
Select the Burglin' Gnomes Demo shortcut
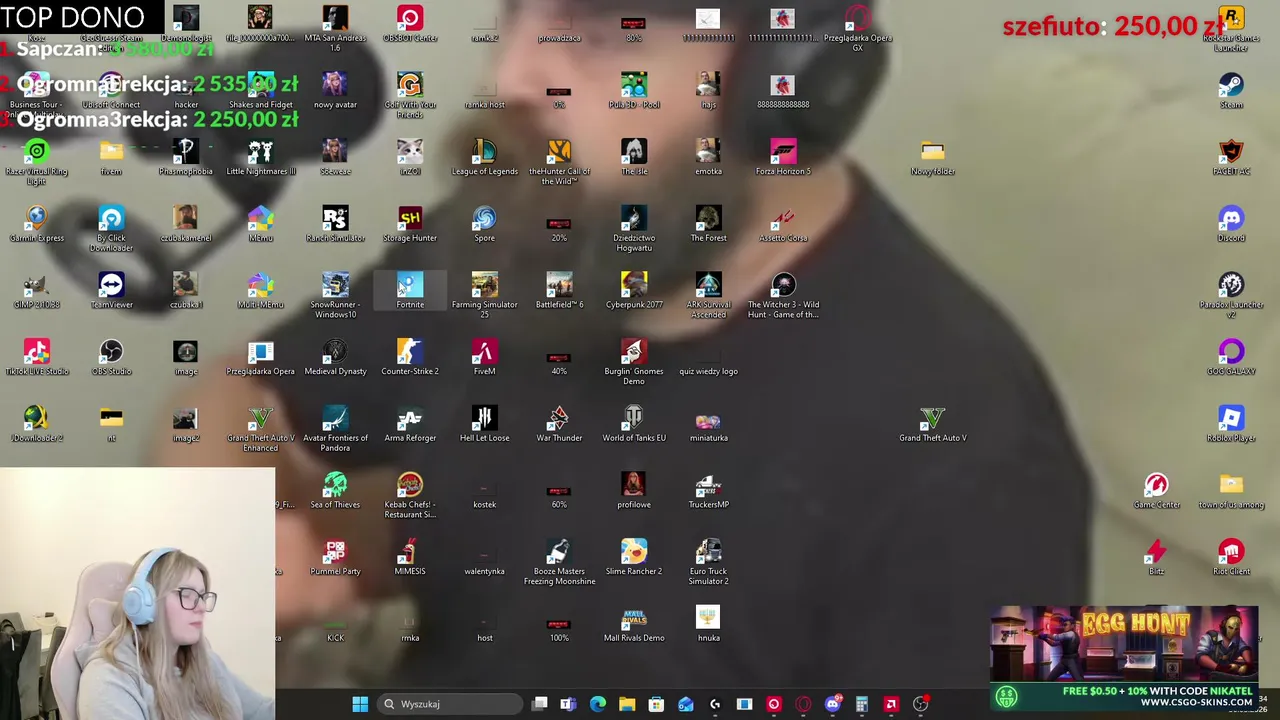[634, 361]
